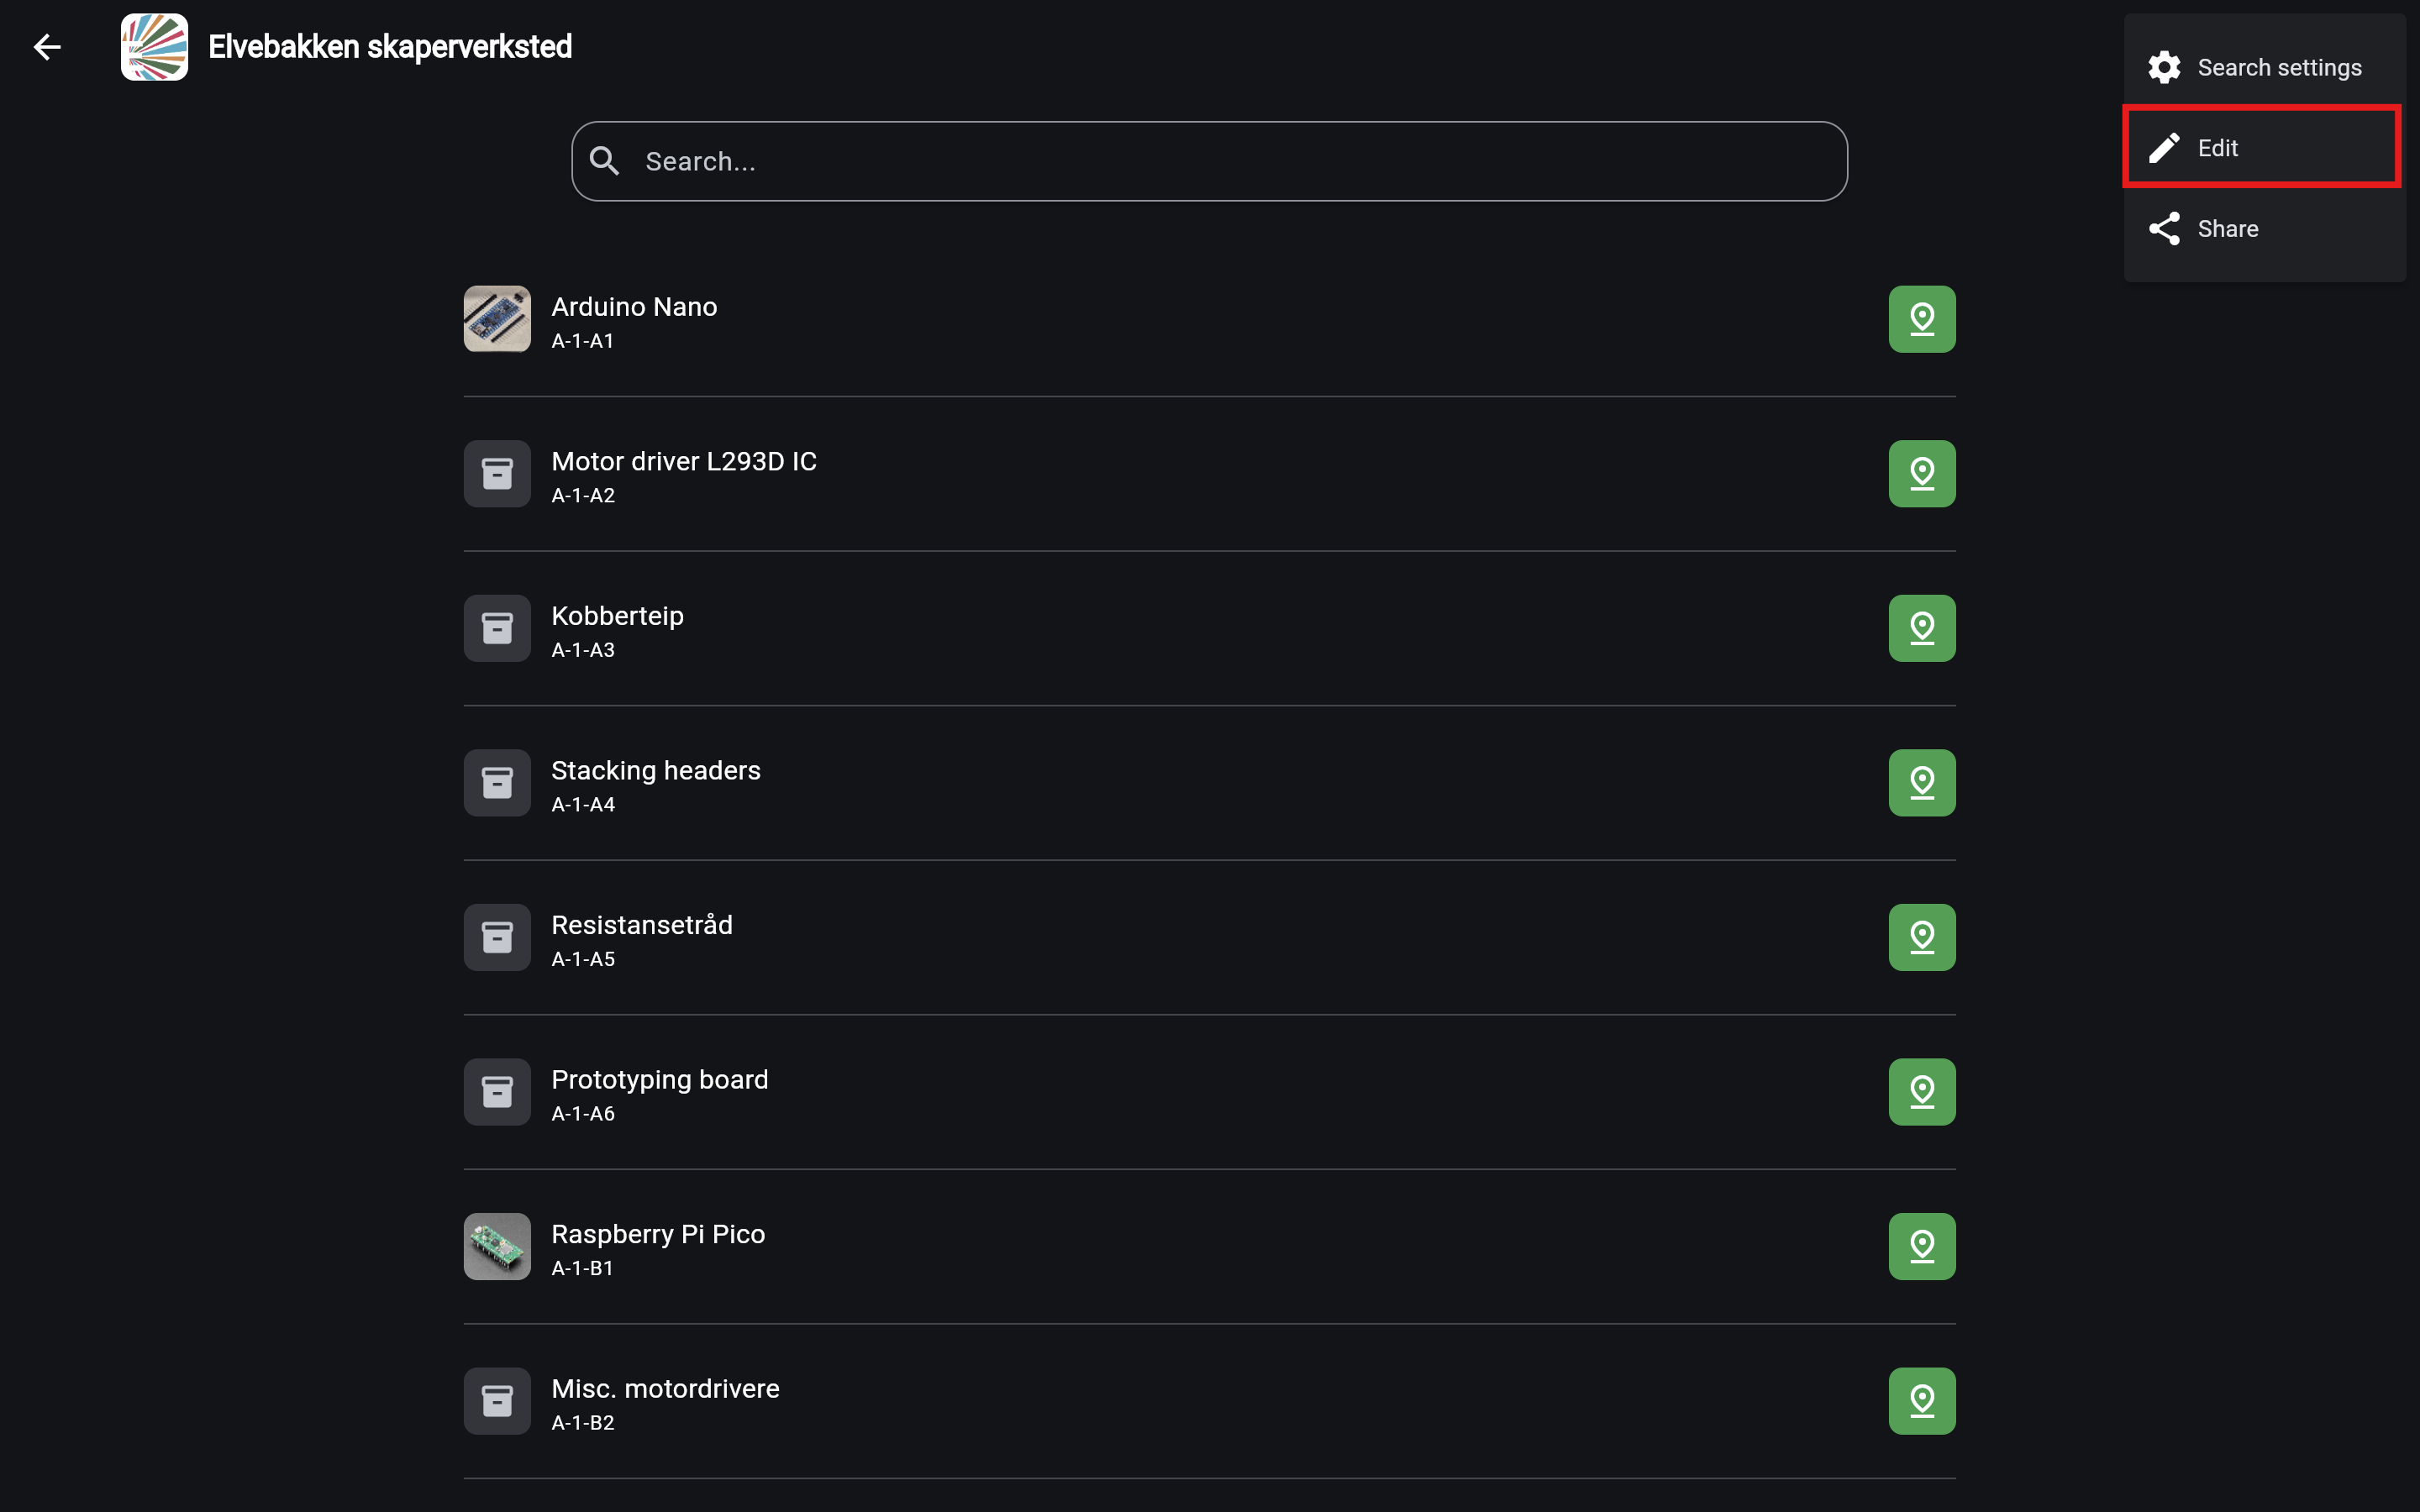Show Kobberteip location with pin icon
Image resolution: width=2420 pixels, height=1512 pixels.
tap(1921, 628)
